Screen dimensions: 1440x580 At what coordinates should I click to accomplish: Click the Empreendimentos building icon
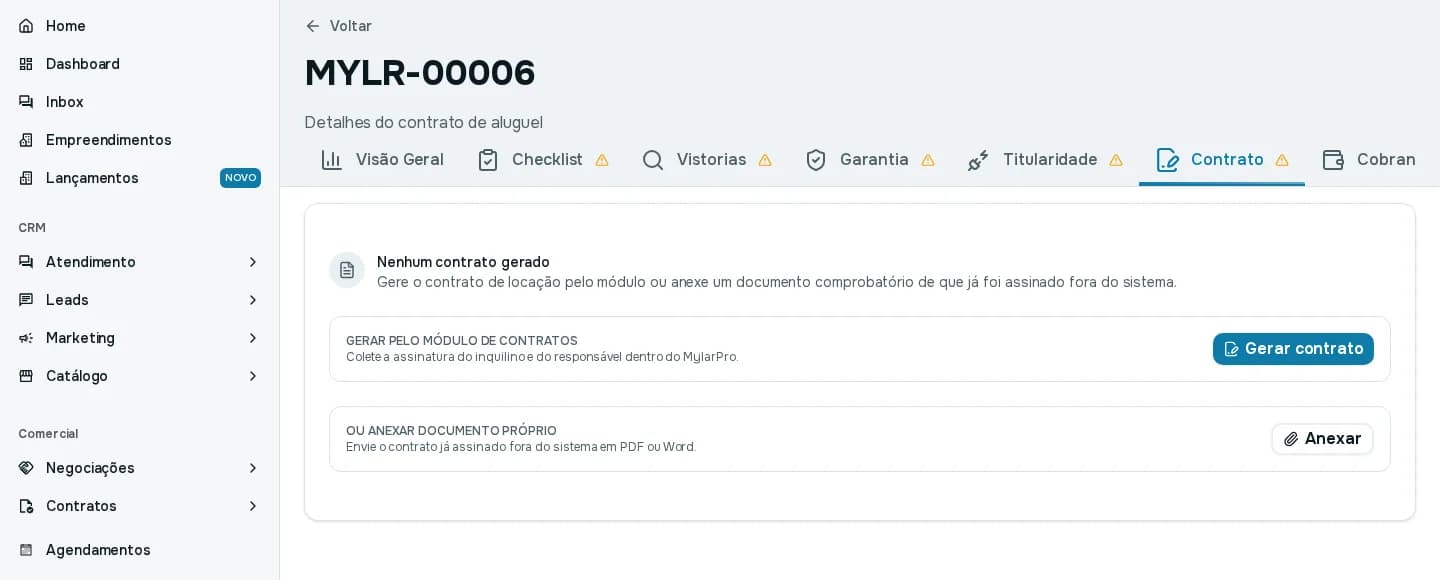point(26,140)
